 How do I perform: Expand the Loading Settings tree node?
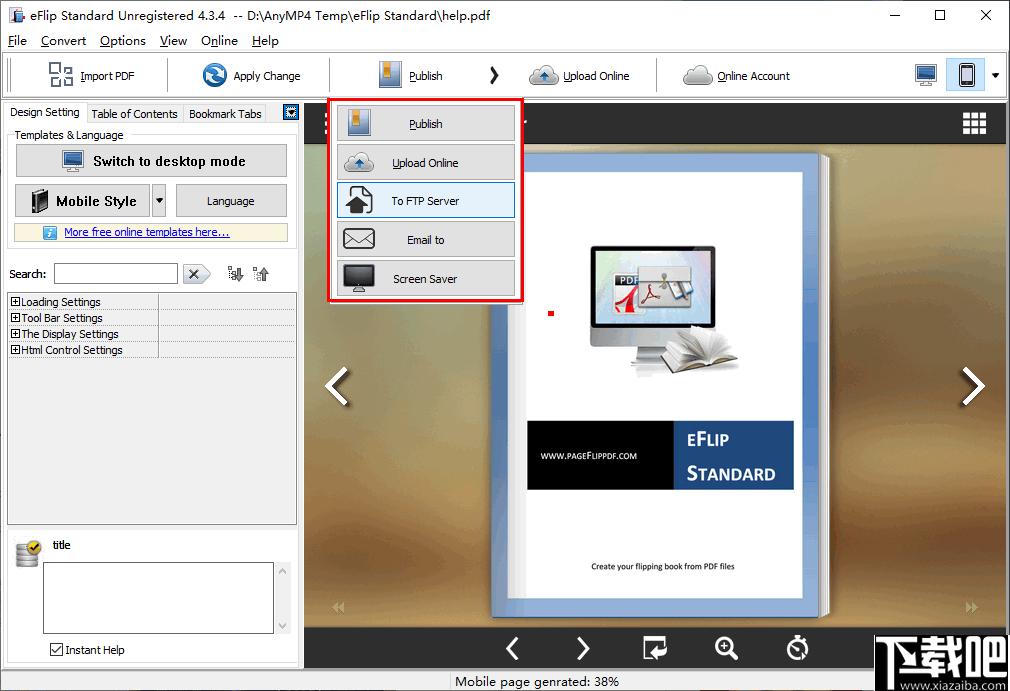click(15, 302)
